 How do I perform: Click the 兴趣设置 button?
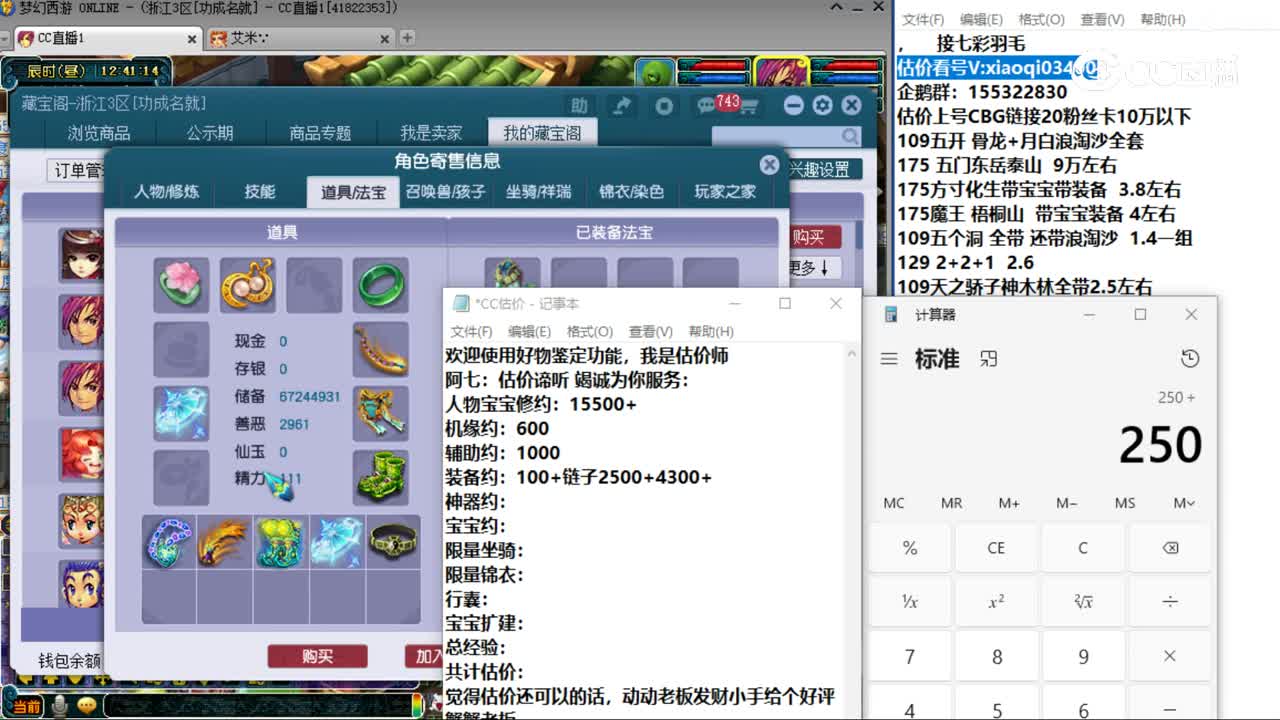(822, 170)
